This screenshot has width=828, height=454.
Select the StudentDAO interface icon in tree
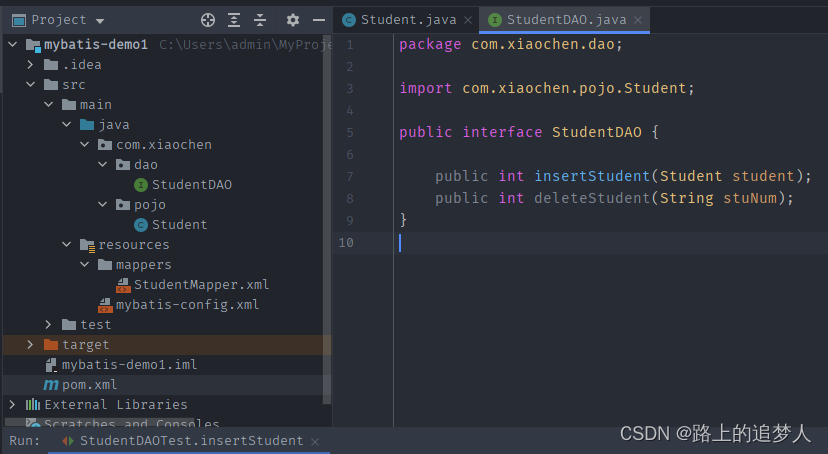(x=140, y=185)
